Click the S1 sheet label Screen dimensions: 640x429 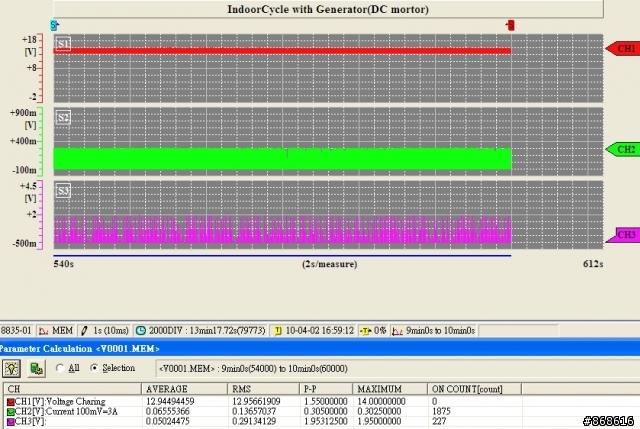click(x=63, y=44)
